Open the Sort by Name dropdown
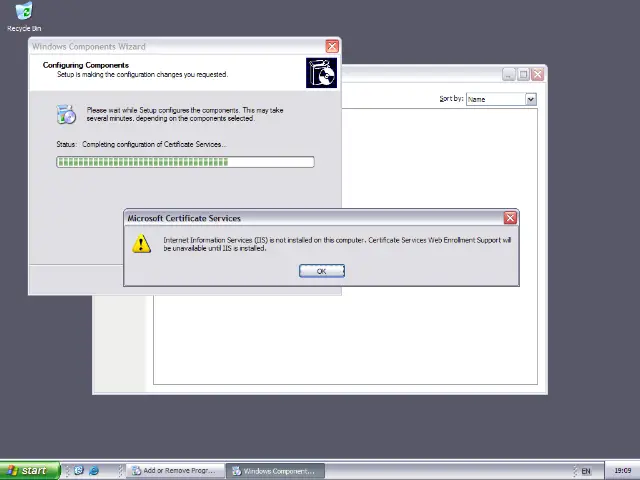Image resolution: width=640 pixels, height=480 pixels. click(501, 99)
